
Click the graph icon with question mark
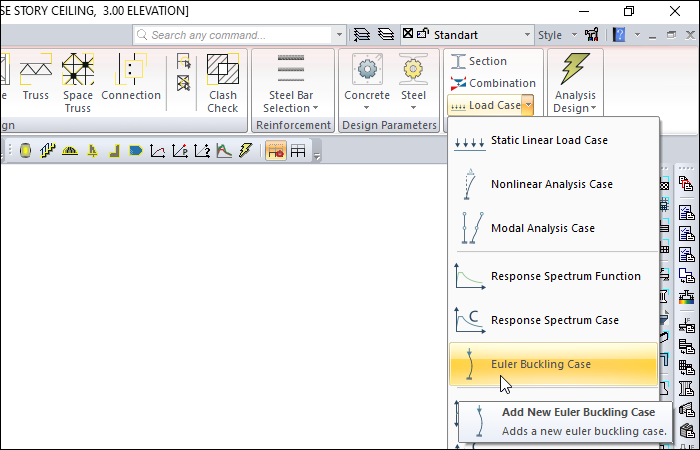[202, 151]
